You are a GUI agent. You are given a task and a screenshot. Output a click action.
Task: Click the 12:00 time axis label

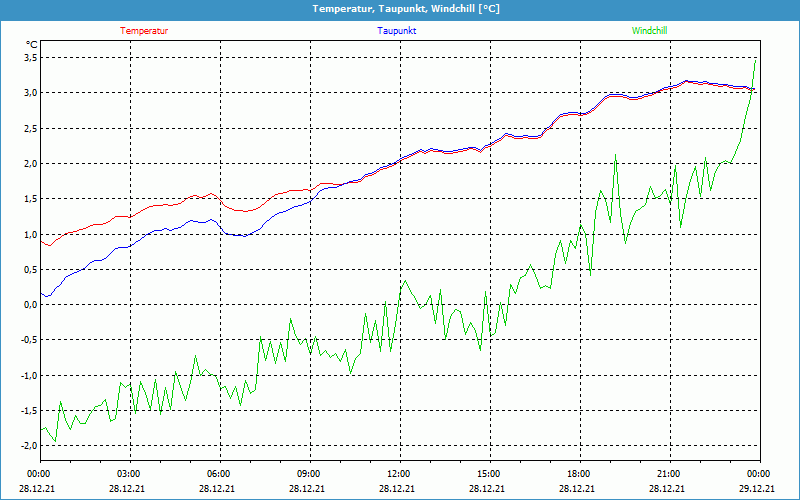397,474
